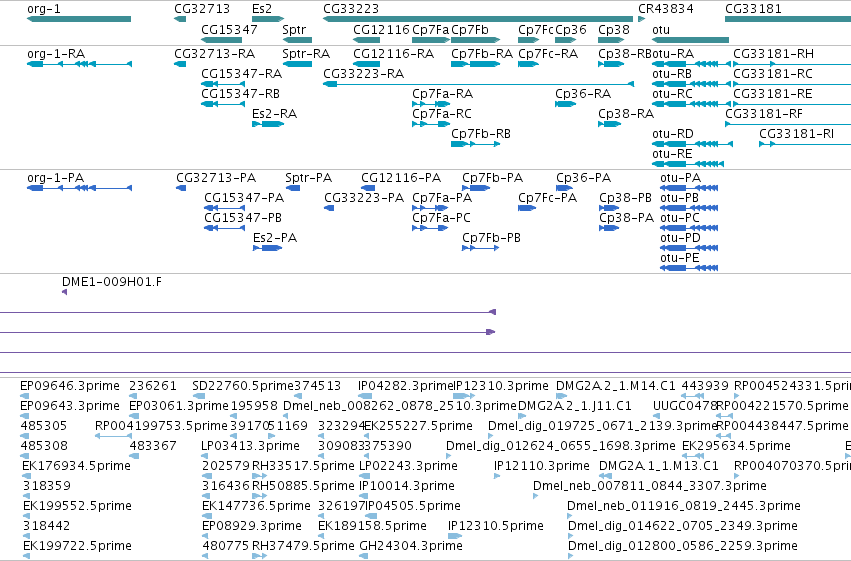Click the CG33181-RI transcript label

[796, 134]
